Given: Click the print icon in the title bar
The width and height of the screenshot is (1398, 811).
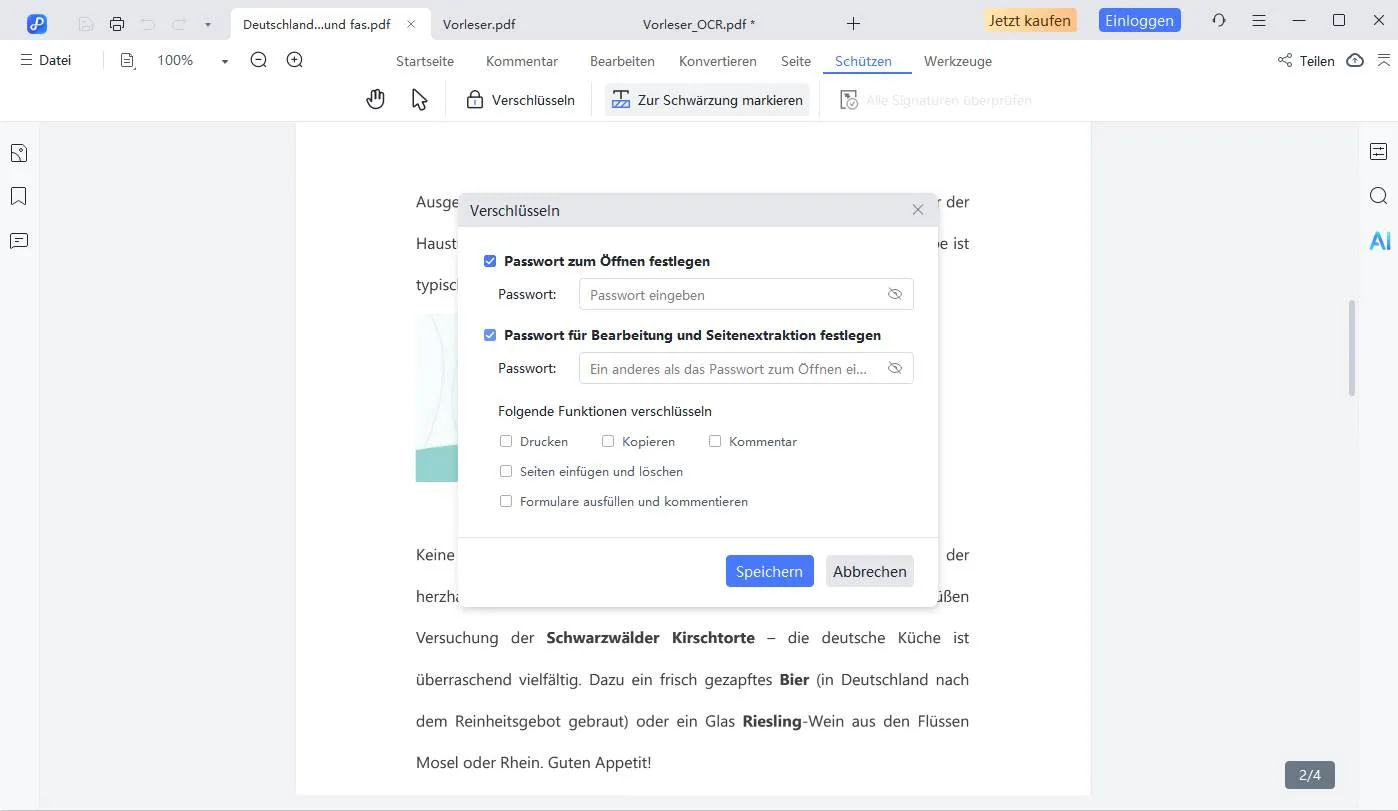Looking at the screenshot, I should tap(117, 24).
